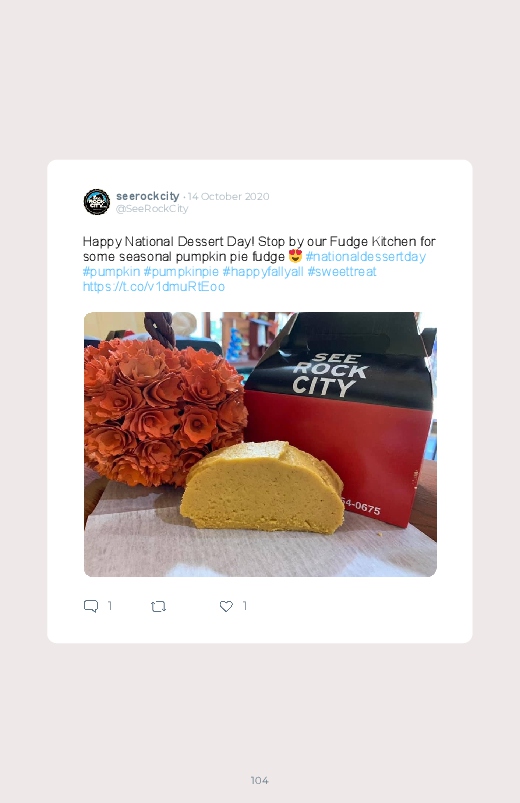Image resolution: width=520 pixels, height=803 pixels.
Task: Open the @SeeRockCity handle
Action: [x=152, y=209]
